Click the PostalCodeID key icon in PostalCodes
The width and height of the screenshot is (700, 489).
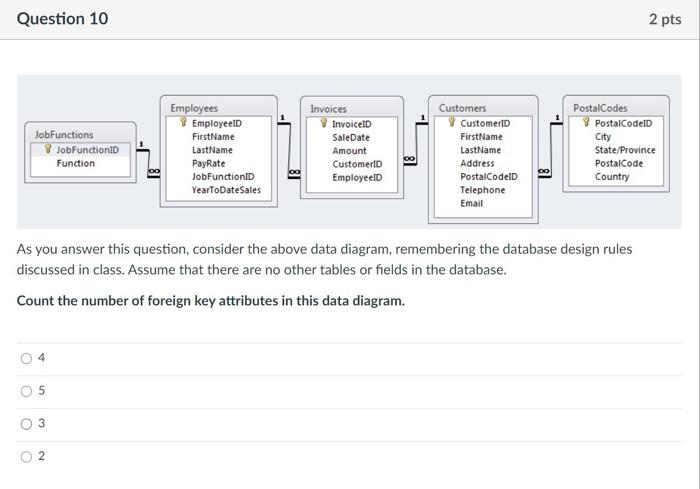[586, 122]
